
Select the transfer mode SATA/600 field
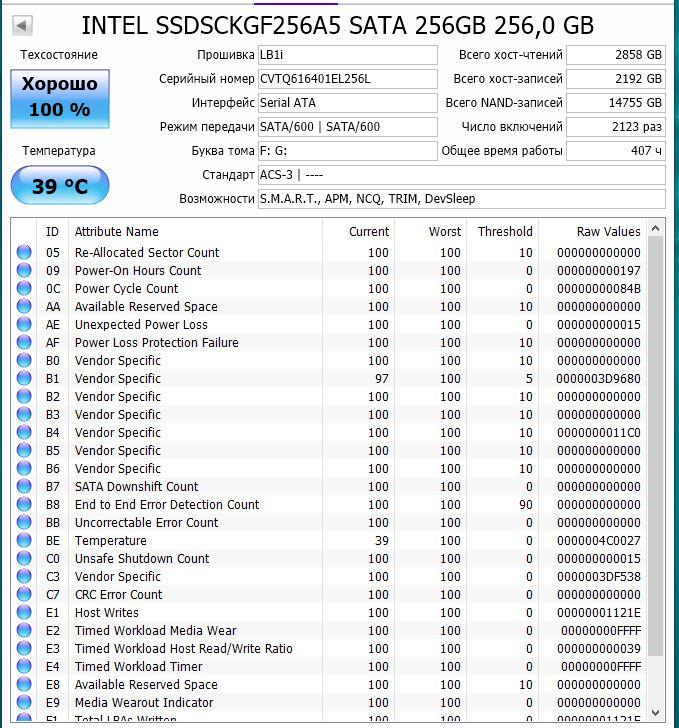(347, 127)
